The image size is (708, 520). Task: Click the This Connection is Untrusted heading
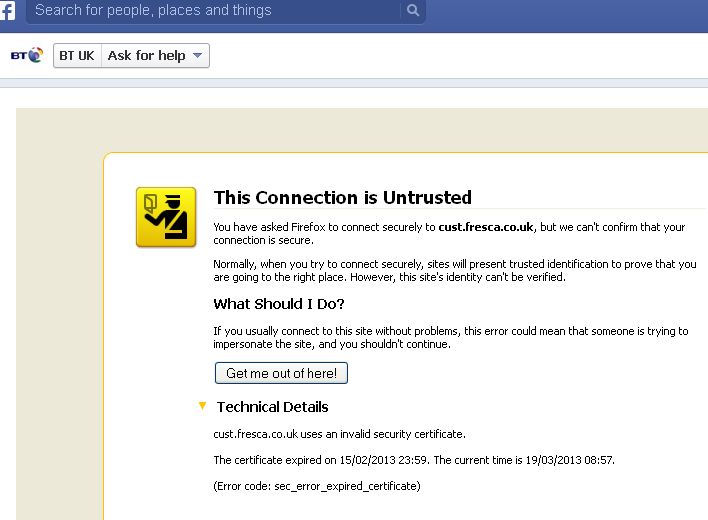pyautogui.click(x=343, y=198)
